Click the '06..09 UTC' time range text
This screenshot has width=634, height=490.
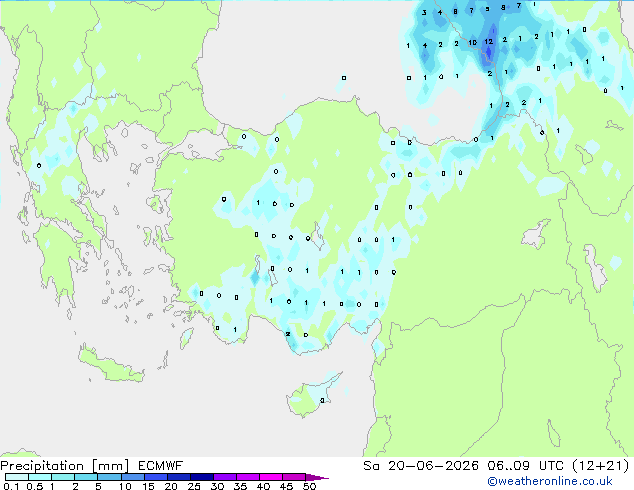coord(525,466)
